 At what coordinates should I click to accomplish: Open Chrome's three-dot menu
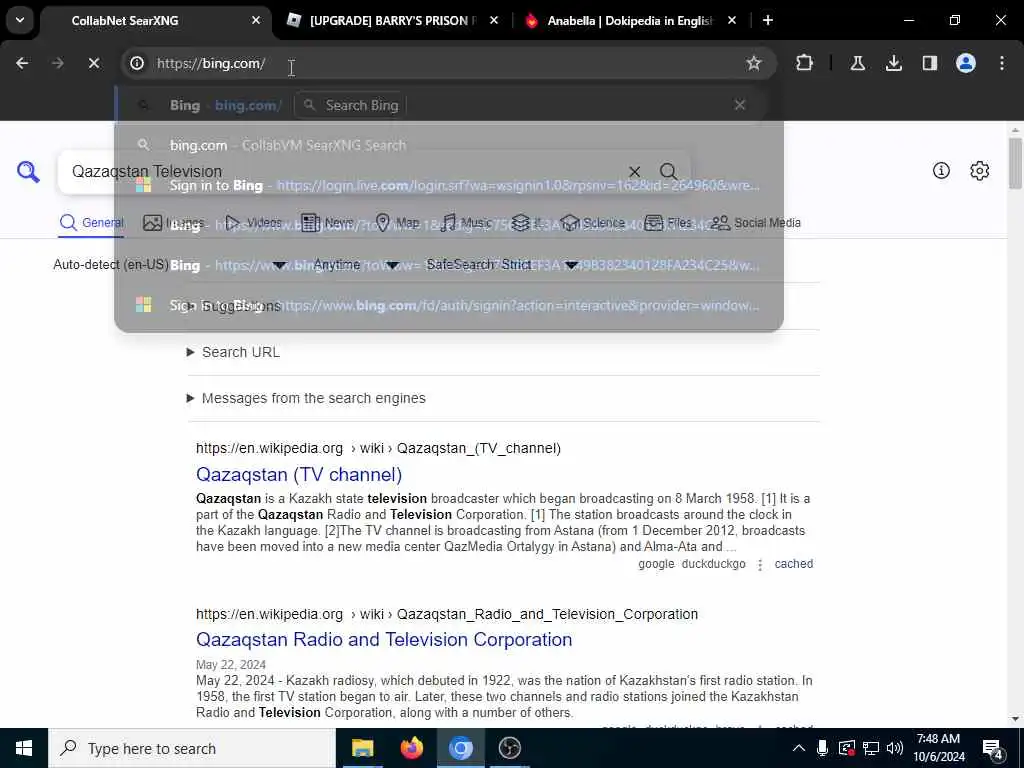[1002, 63]
